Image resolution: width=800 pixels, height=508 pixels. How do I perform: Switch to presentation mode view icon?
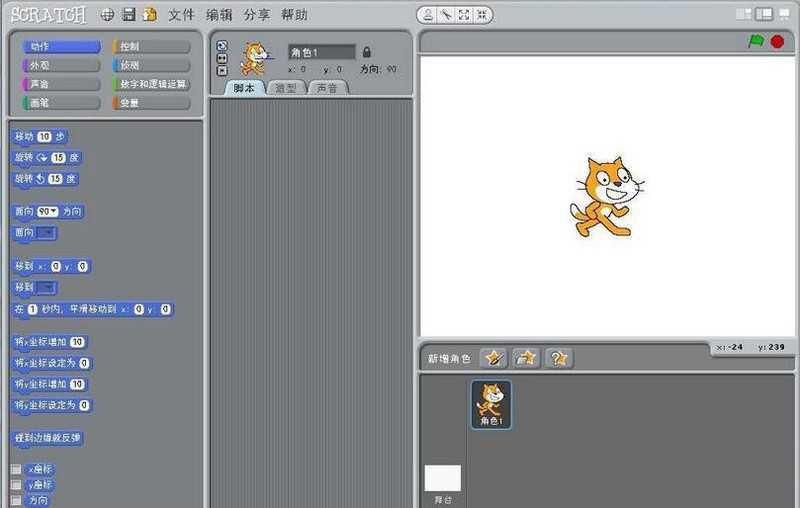coord(785,14)
